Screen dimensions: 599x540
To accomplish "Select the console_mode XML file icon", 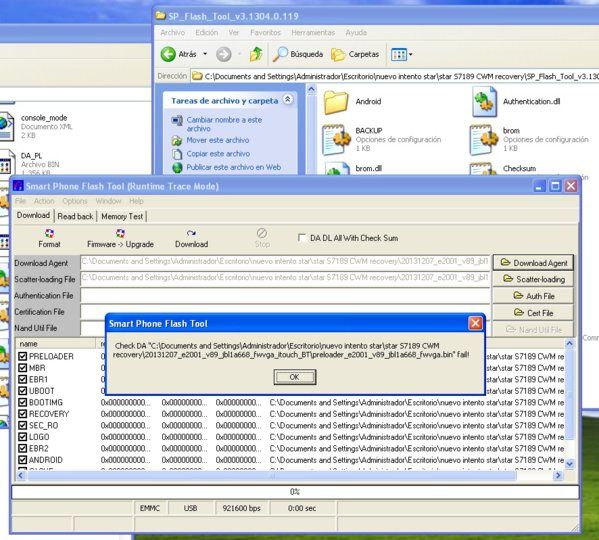I will pyautogui.click(x=7, y=126).
